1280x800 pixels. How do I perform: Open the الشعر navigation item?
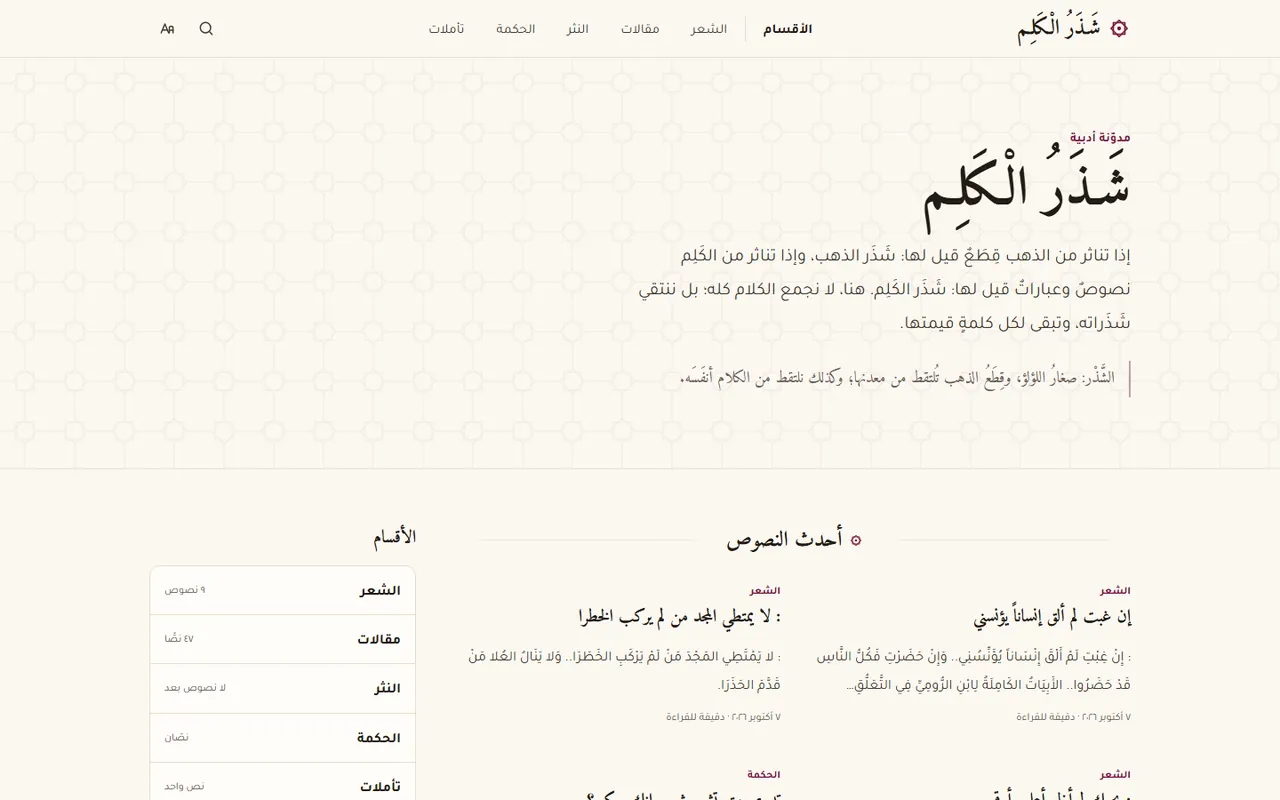coord(709,29)
